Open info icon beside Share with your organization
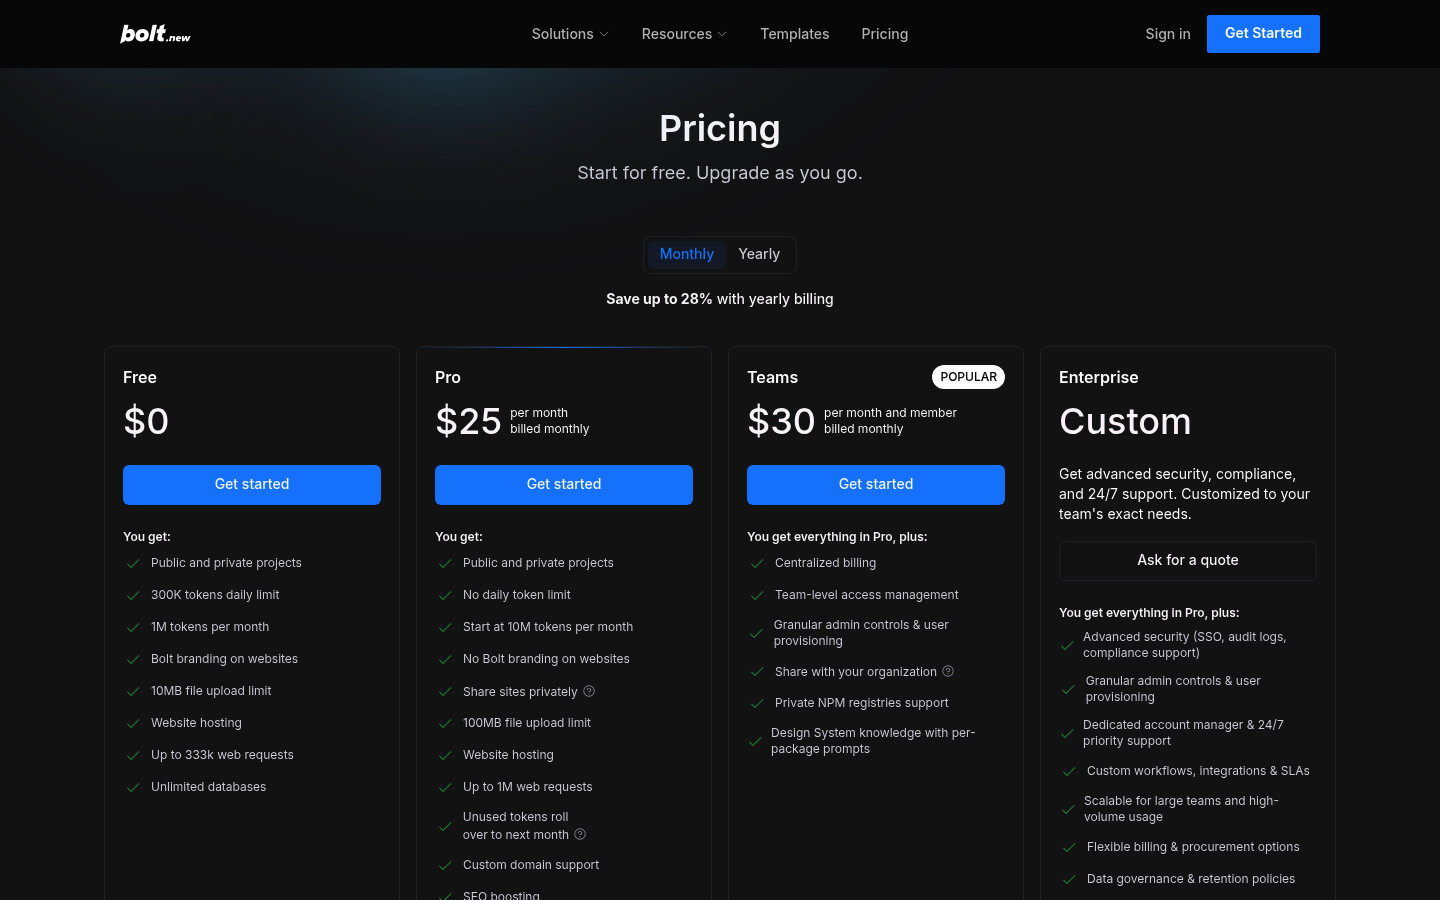Image resolution: width=1440 pixels, height=900 pixels. [x=948, y=671]
